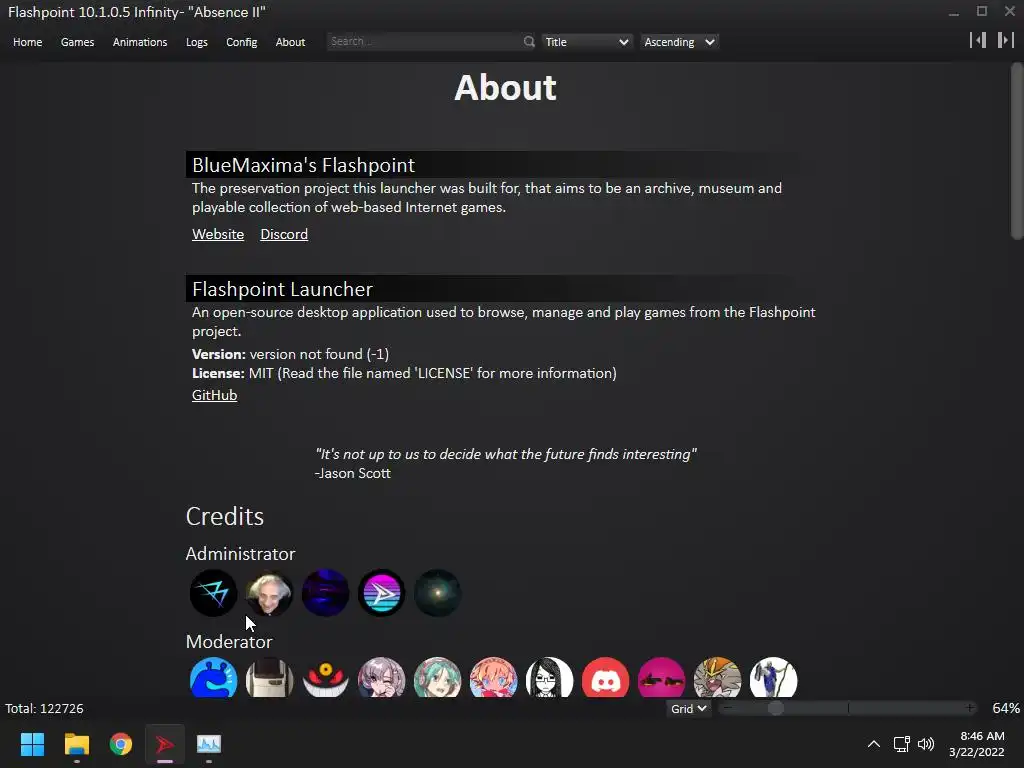Toggle the right sidebar panel icon
Screen dimensions: 1024x768
tap(1005, 40)
